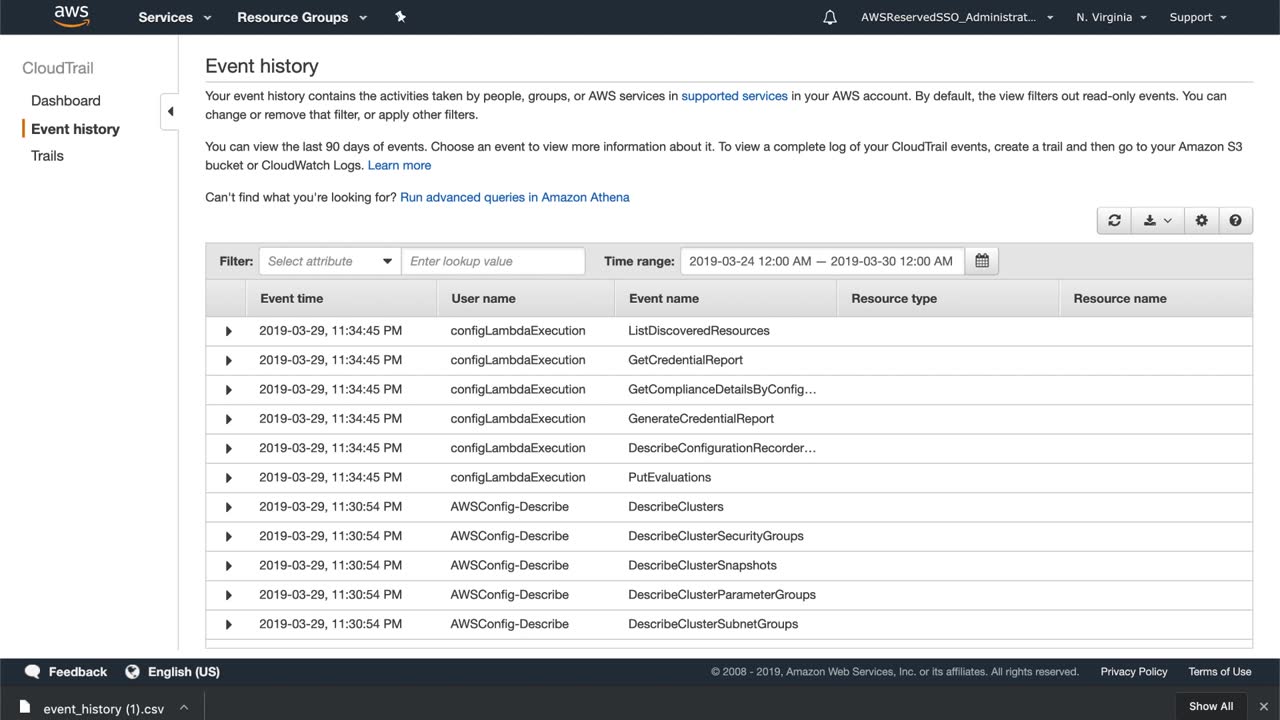
Task: Click the notifications bell icon
Action: 830,17
